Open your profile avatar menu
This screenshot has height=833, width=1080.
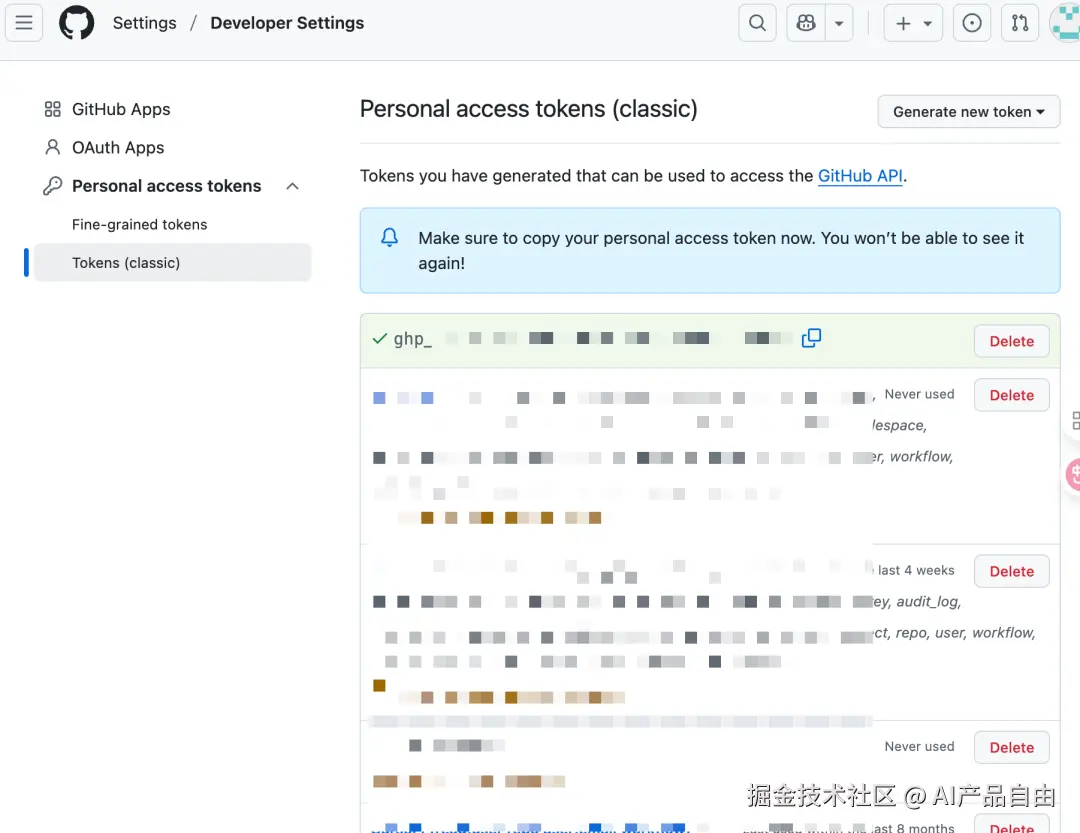[x=1063, y=22]
